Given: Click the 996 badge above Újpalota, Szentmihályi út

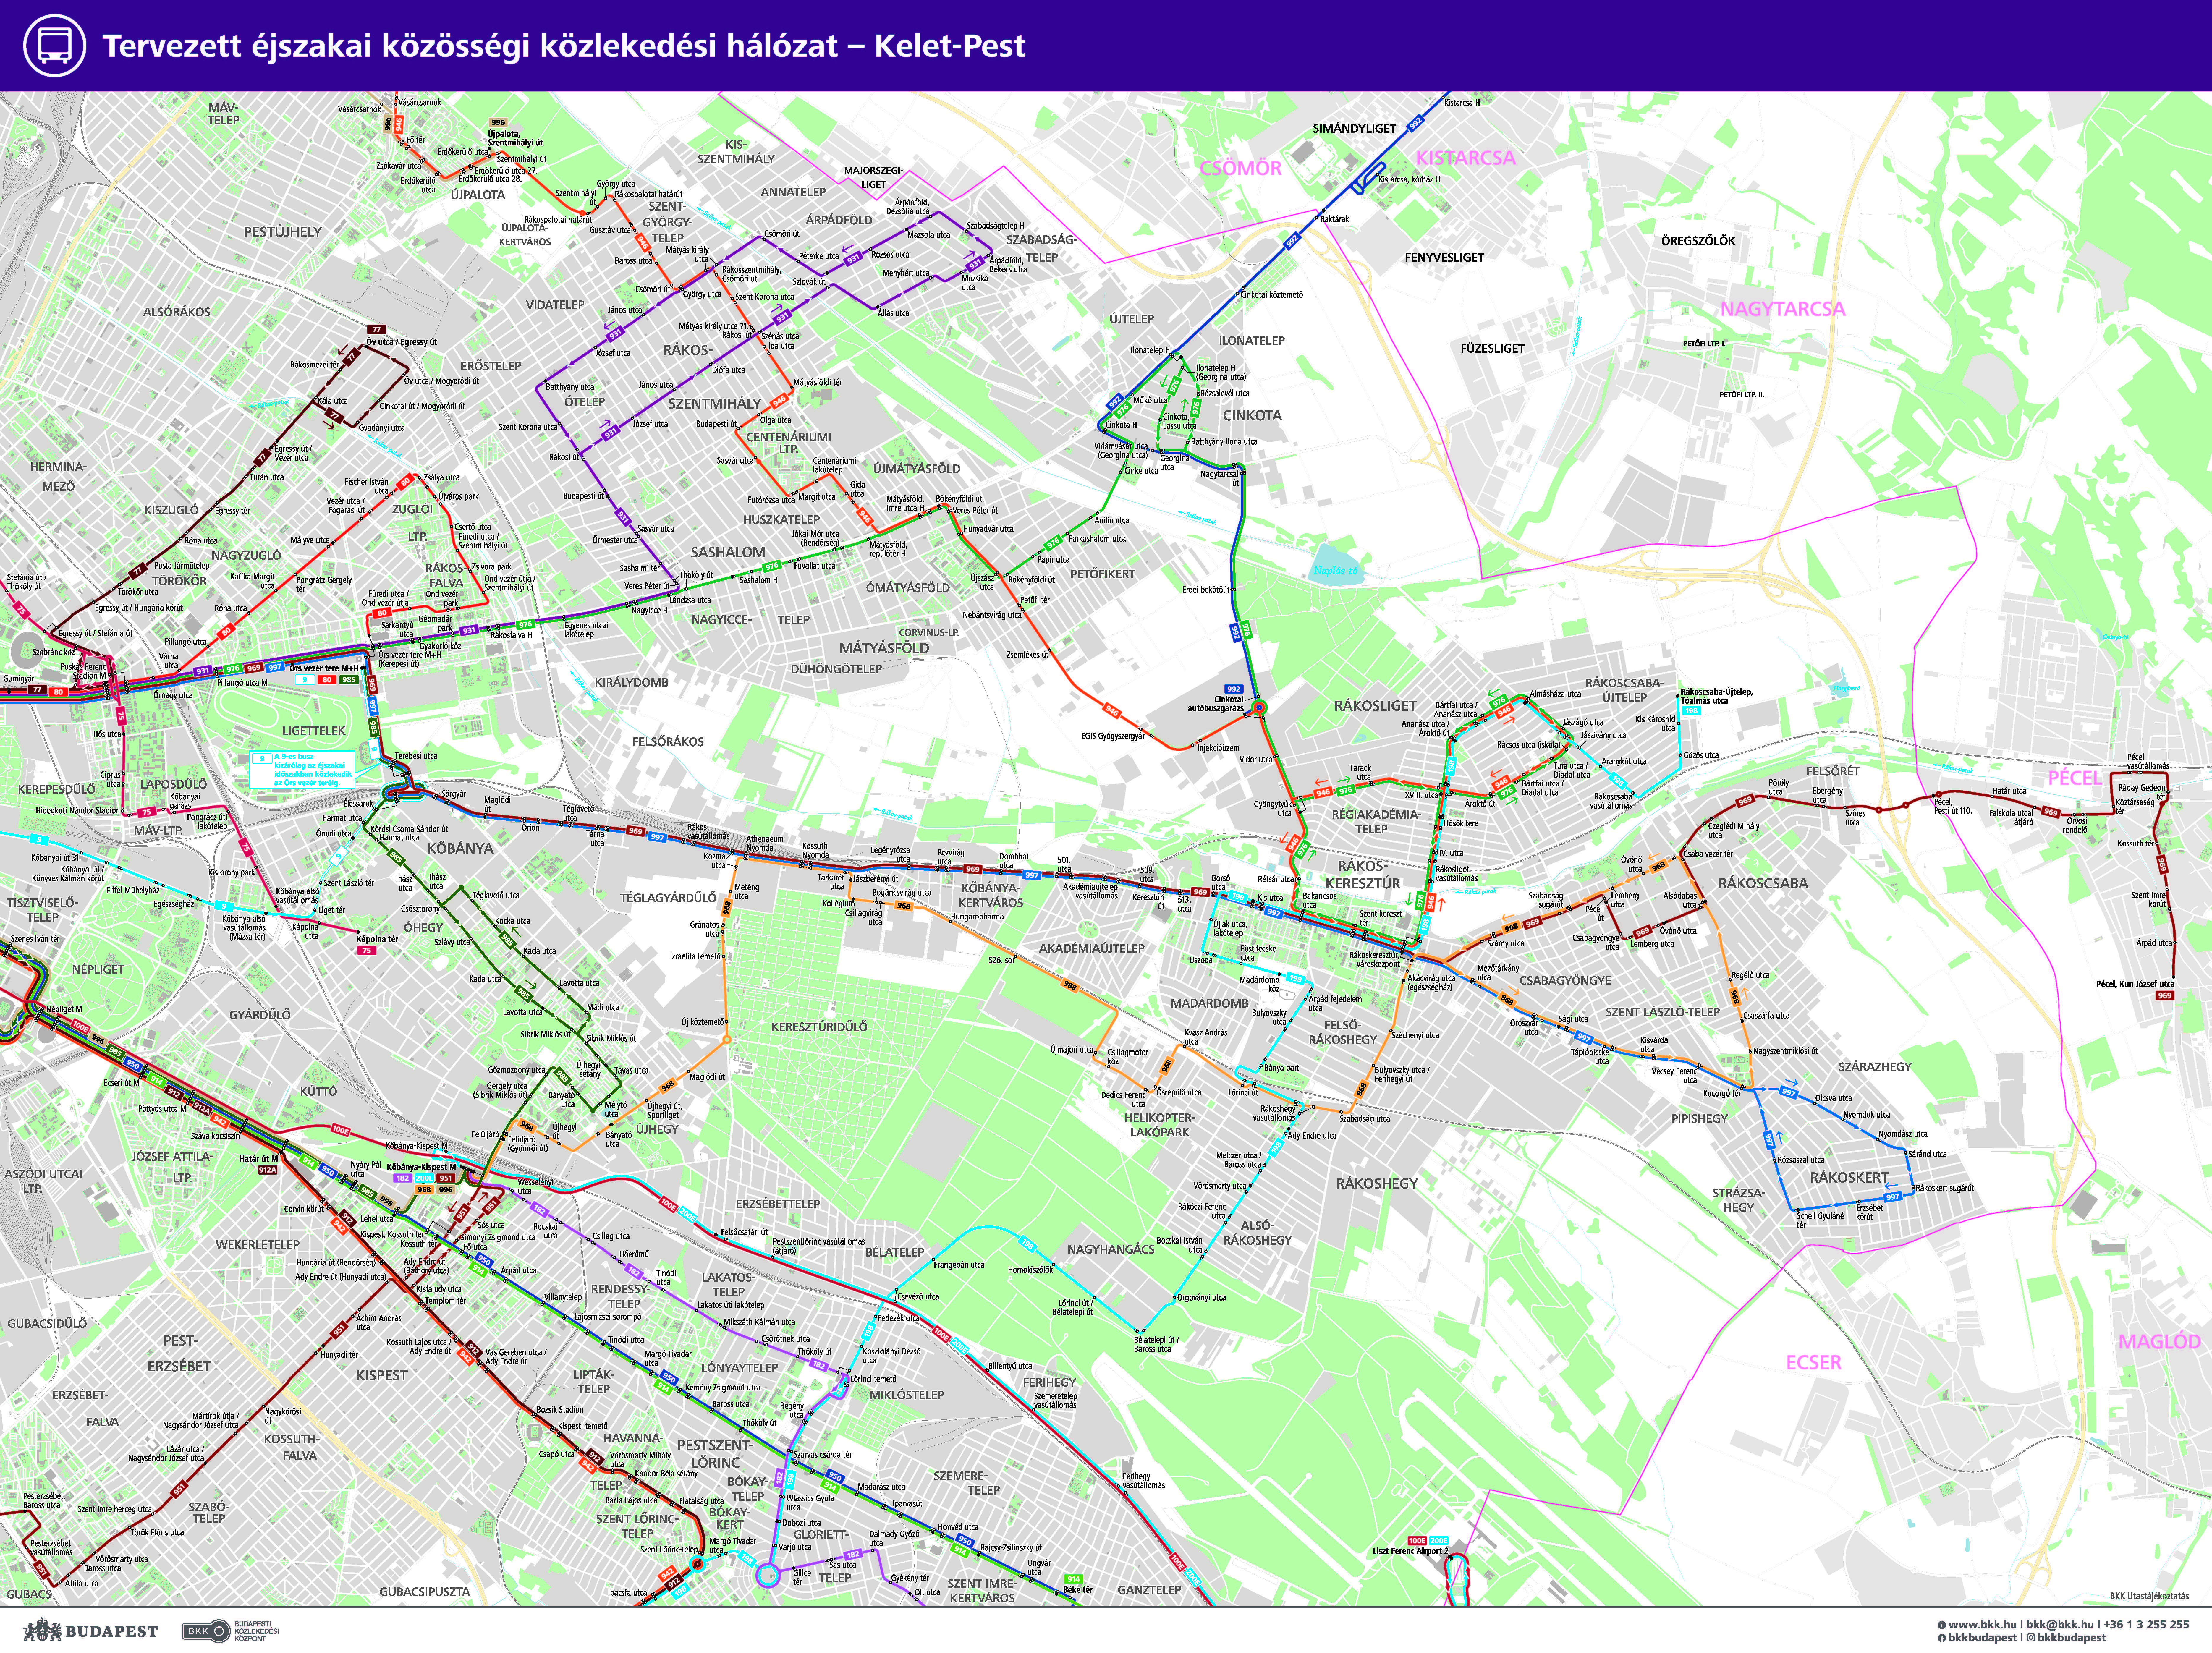Looking at the screenshot, I should point(498,122).
